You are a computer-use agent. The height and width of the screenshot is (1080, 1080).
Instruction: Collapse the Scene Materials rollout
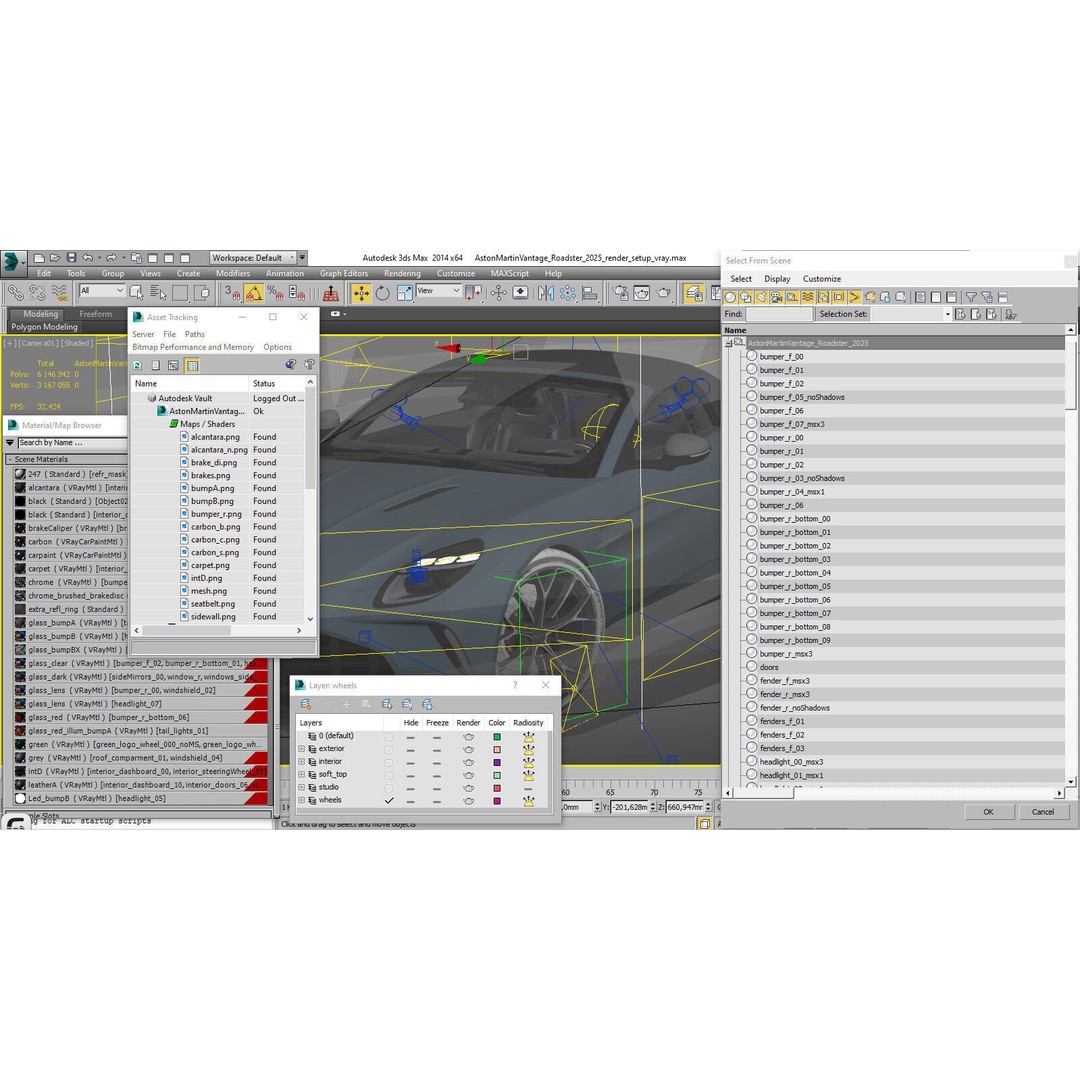point(10,459)
